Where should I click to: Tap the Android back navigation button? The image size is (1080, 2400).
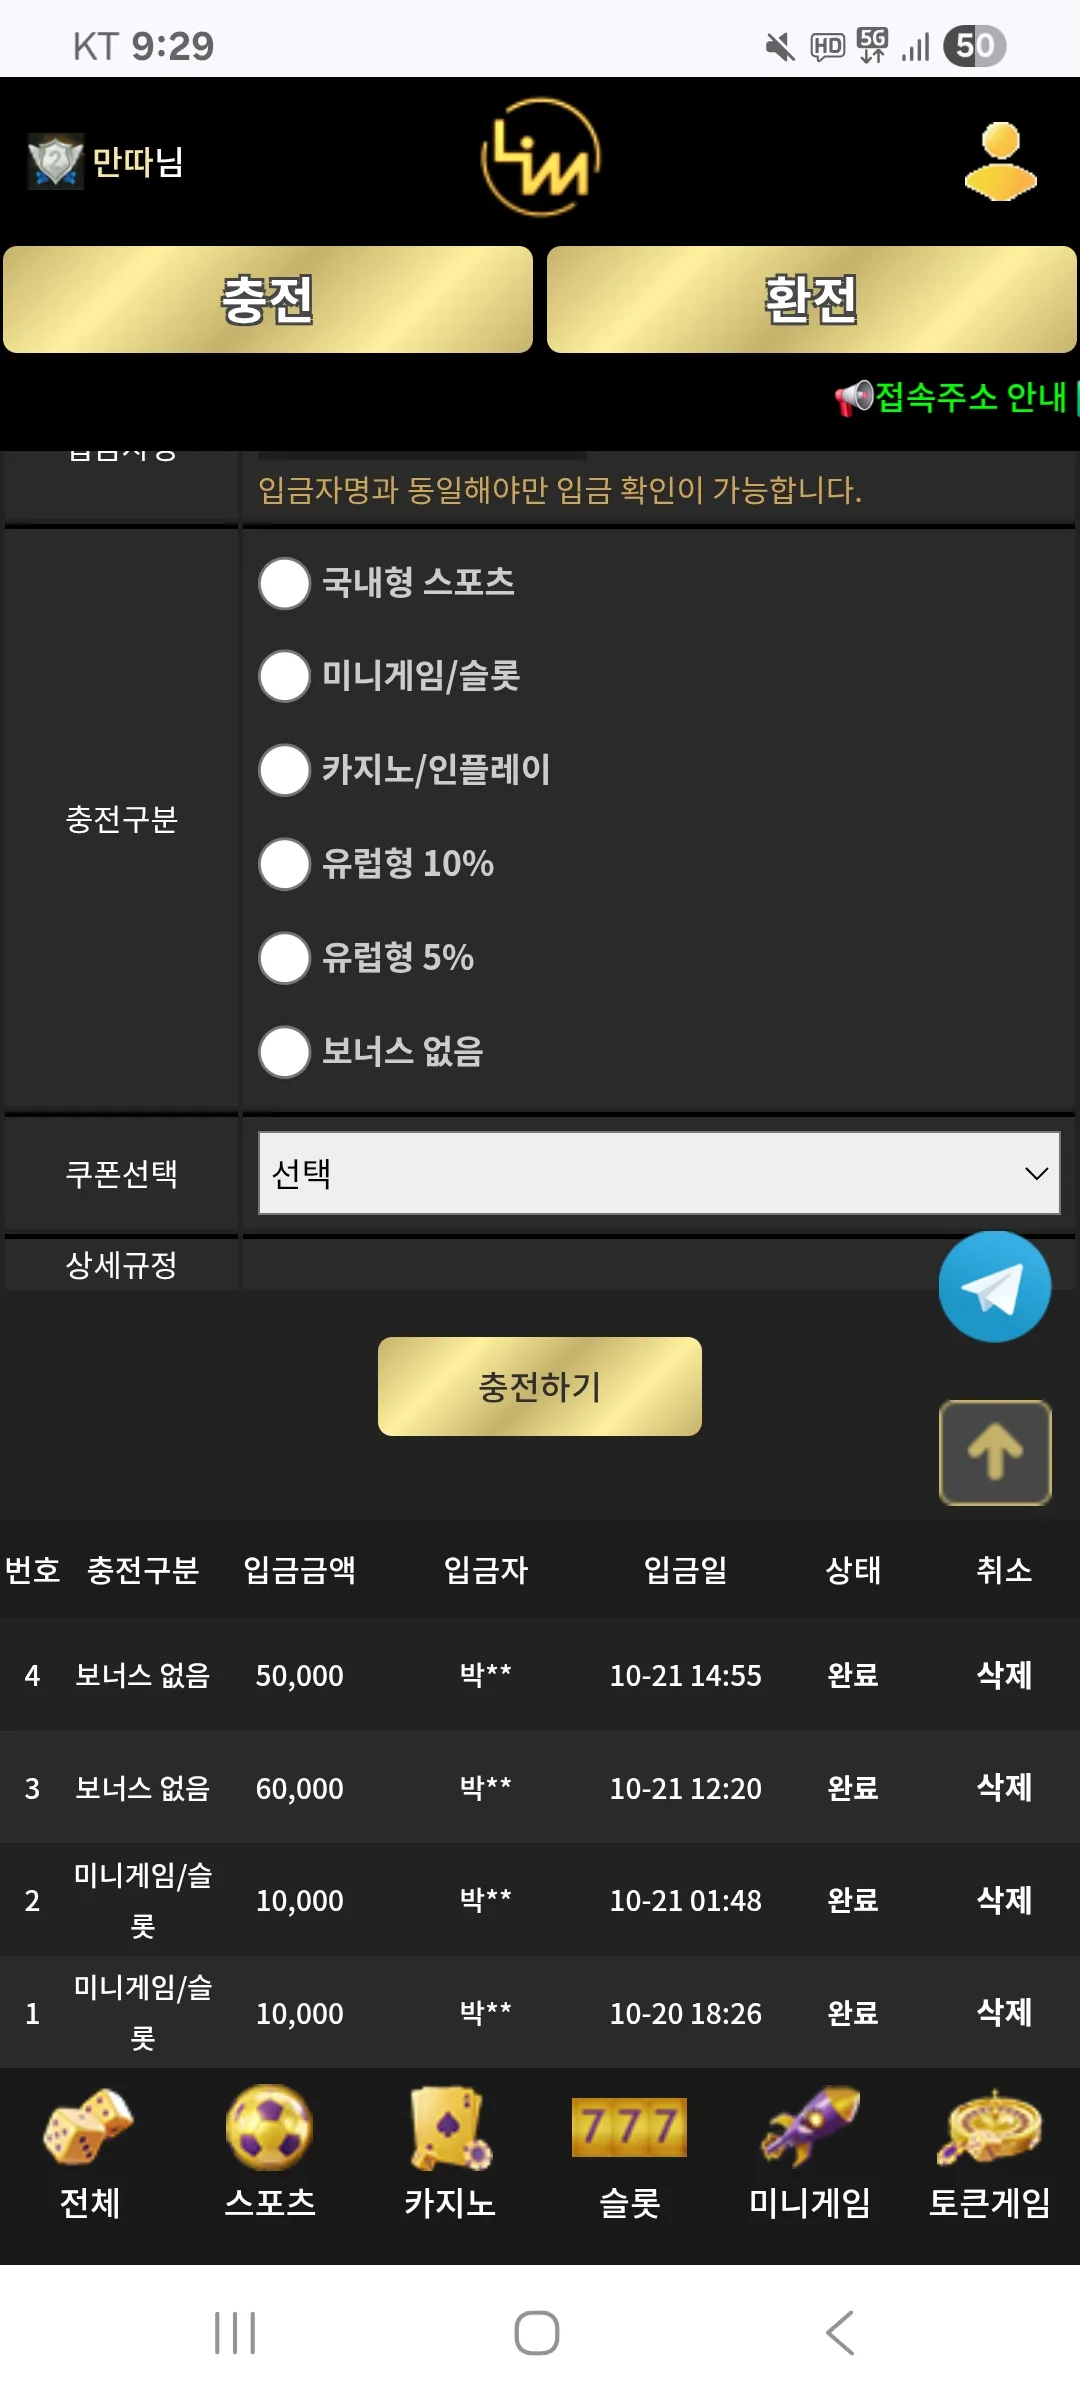click(840, 2333)
